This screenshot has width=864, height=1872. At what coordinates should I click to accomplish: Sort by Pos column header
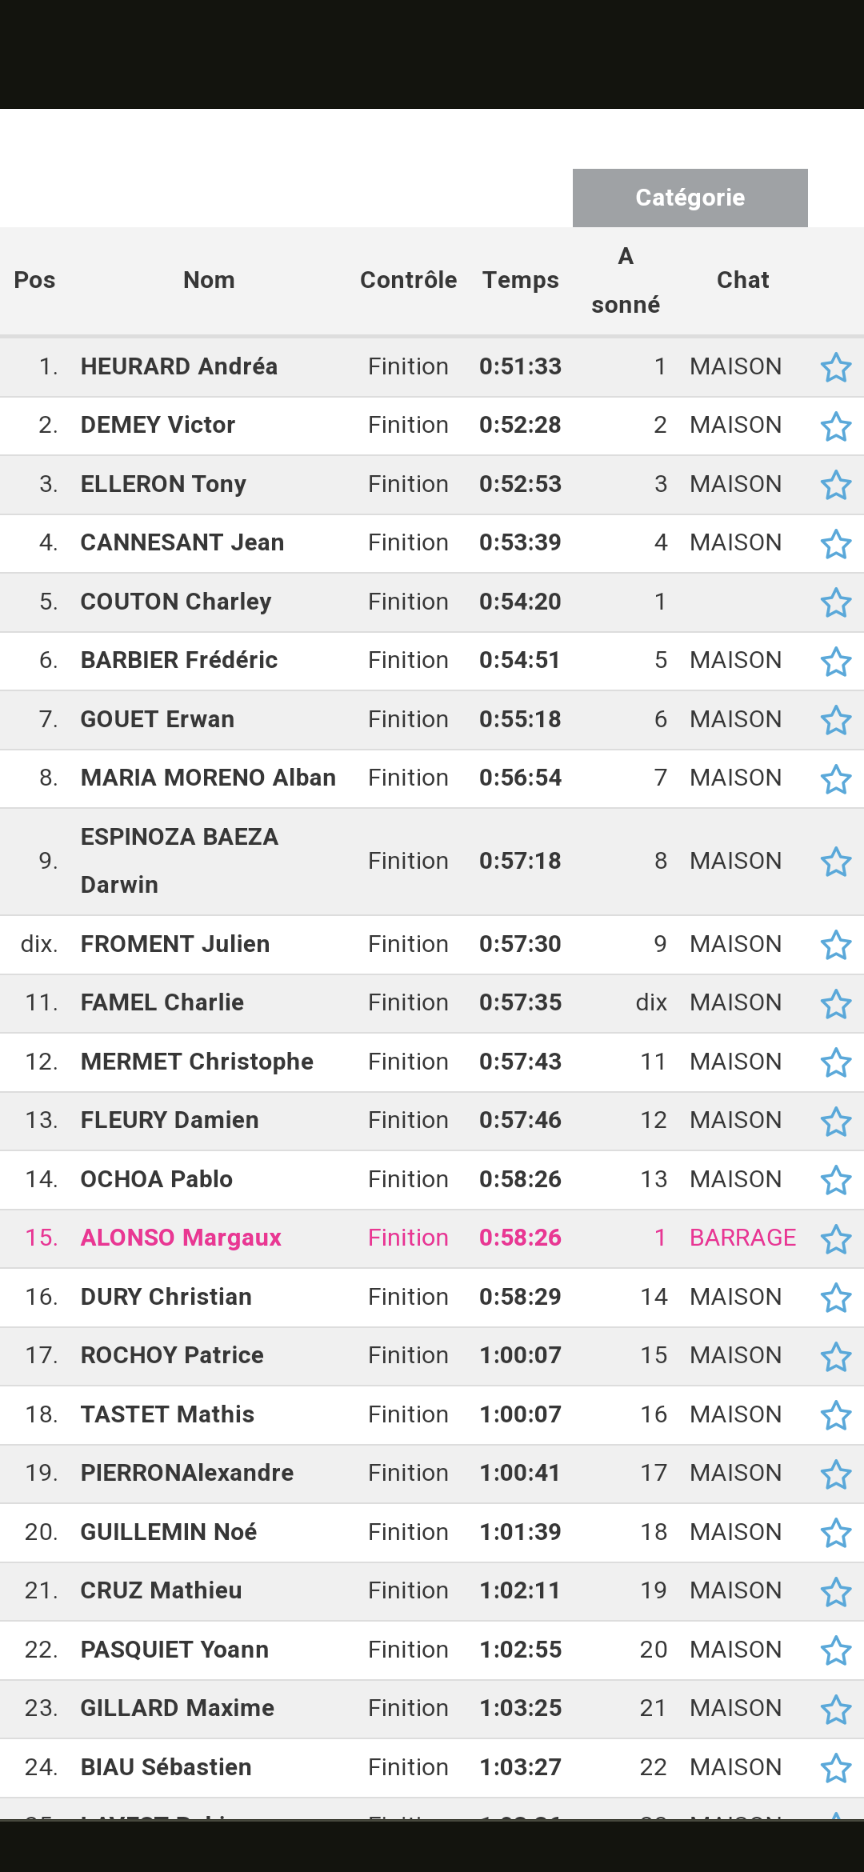pos(34,280)
